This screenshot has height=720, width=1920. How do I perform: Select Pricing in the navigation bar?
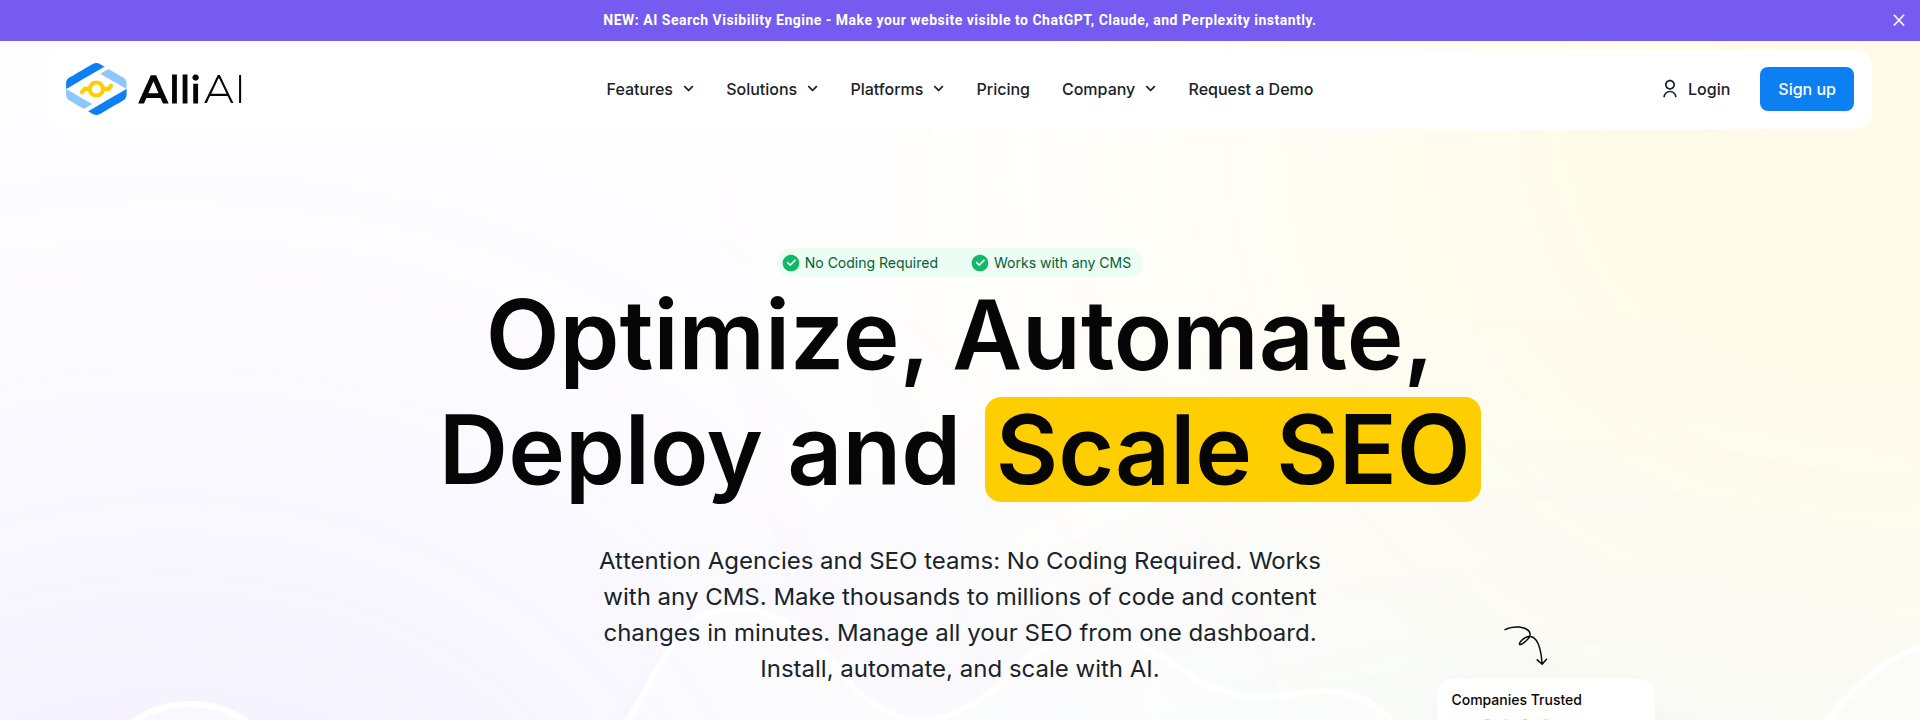pyautogui.click(x=1002, y=89)
